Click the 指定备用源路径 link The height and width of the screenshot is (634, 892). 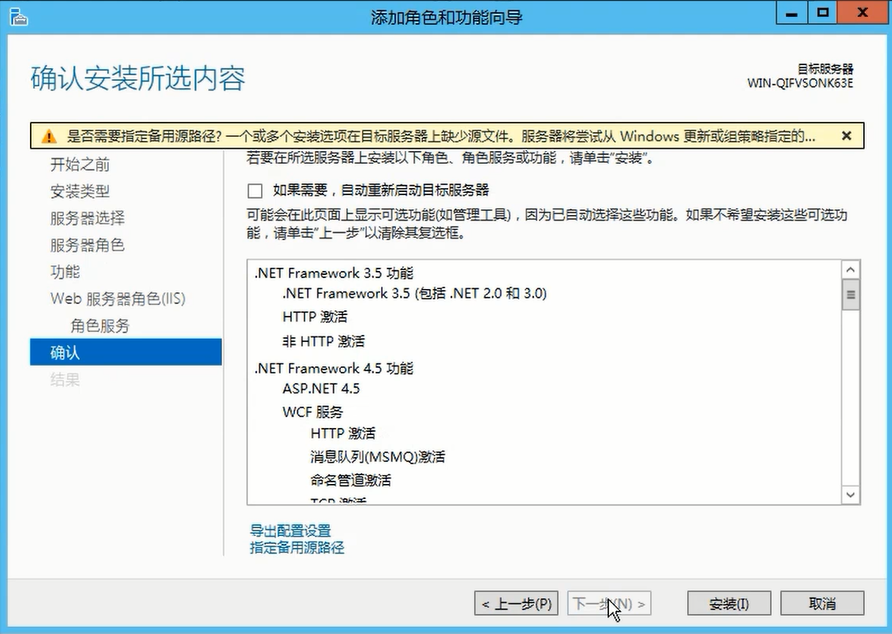click(297, 547)
